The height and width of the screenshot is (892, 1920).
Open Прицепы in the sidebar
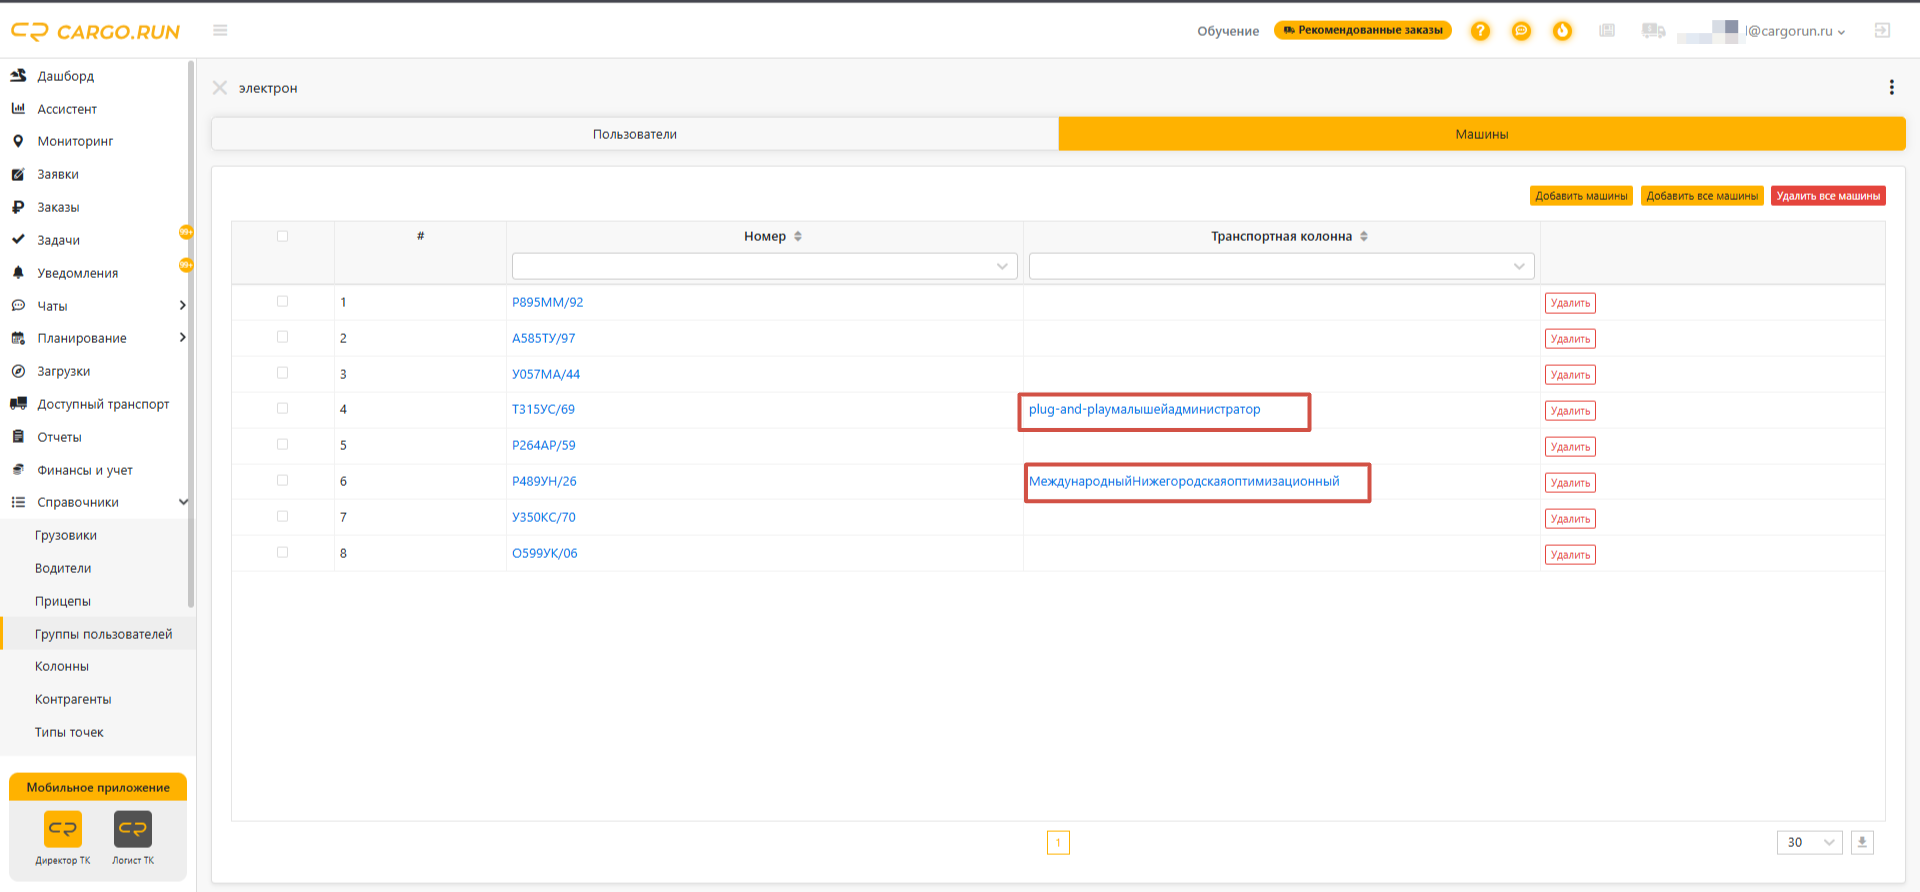click(63, 601)
